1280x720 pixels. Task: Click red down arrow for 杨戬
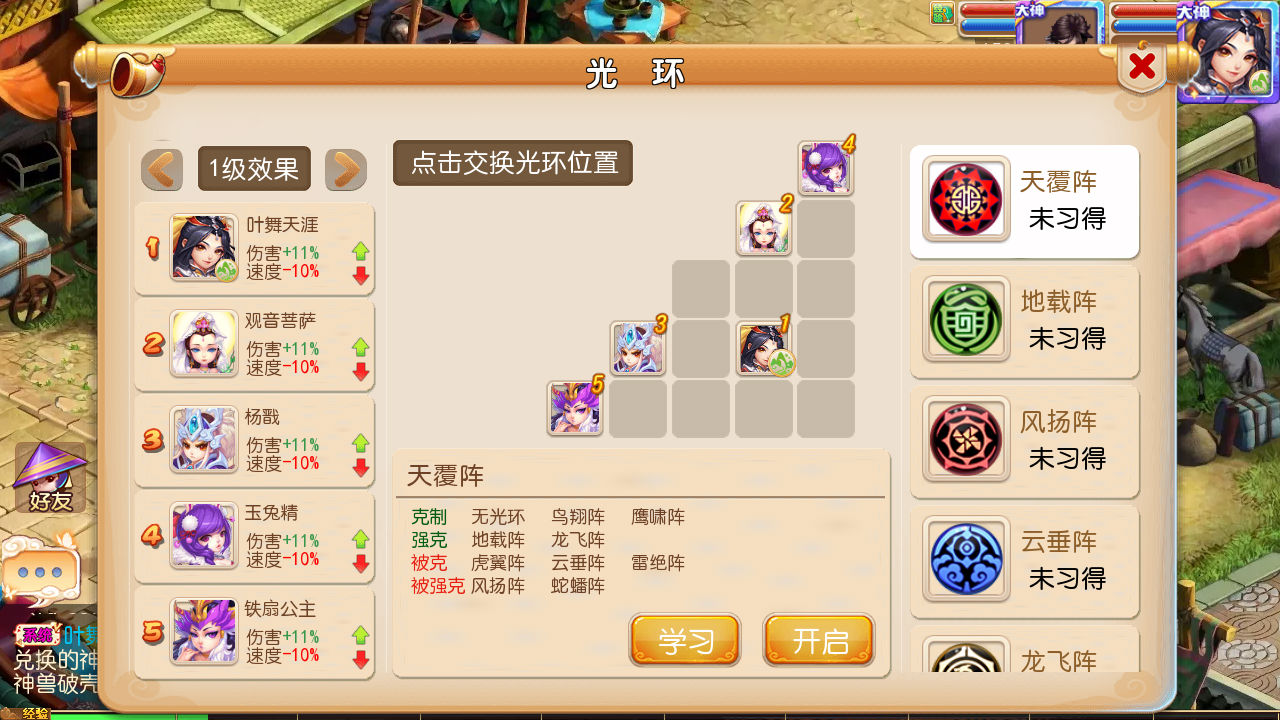point(361,468)
